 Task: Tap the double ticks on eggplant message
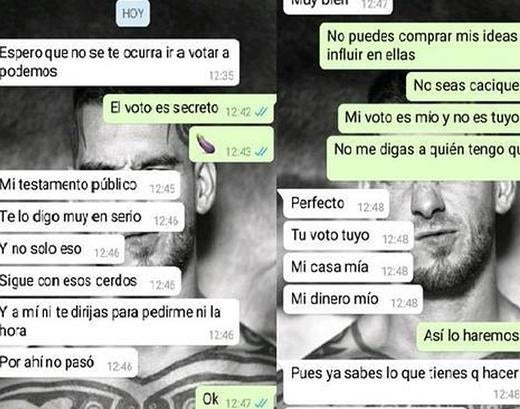point(261,152)
